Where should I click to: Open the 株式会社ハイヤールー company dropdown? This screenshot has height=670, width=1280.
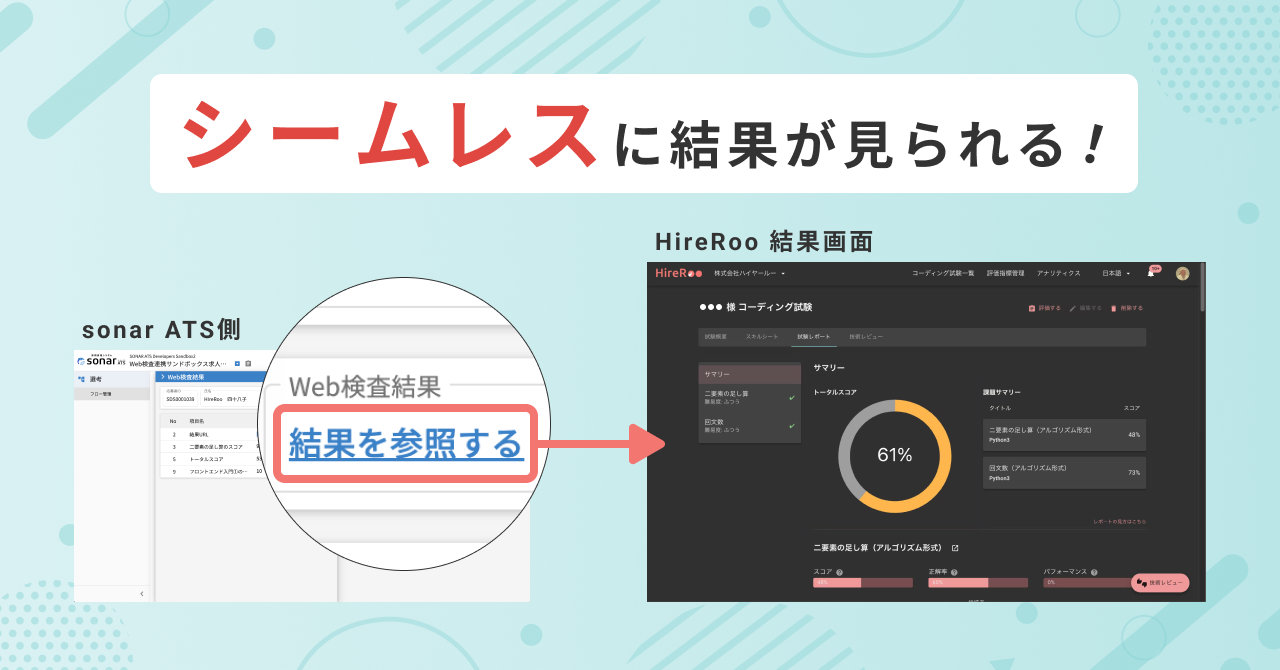[749, 273]
